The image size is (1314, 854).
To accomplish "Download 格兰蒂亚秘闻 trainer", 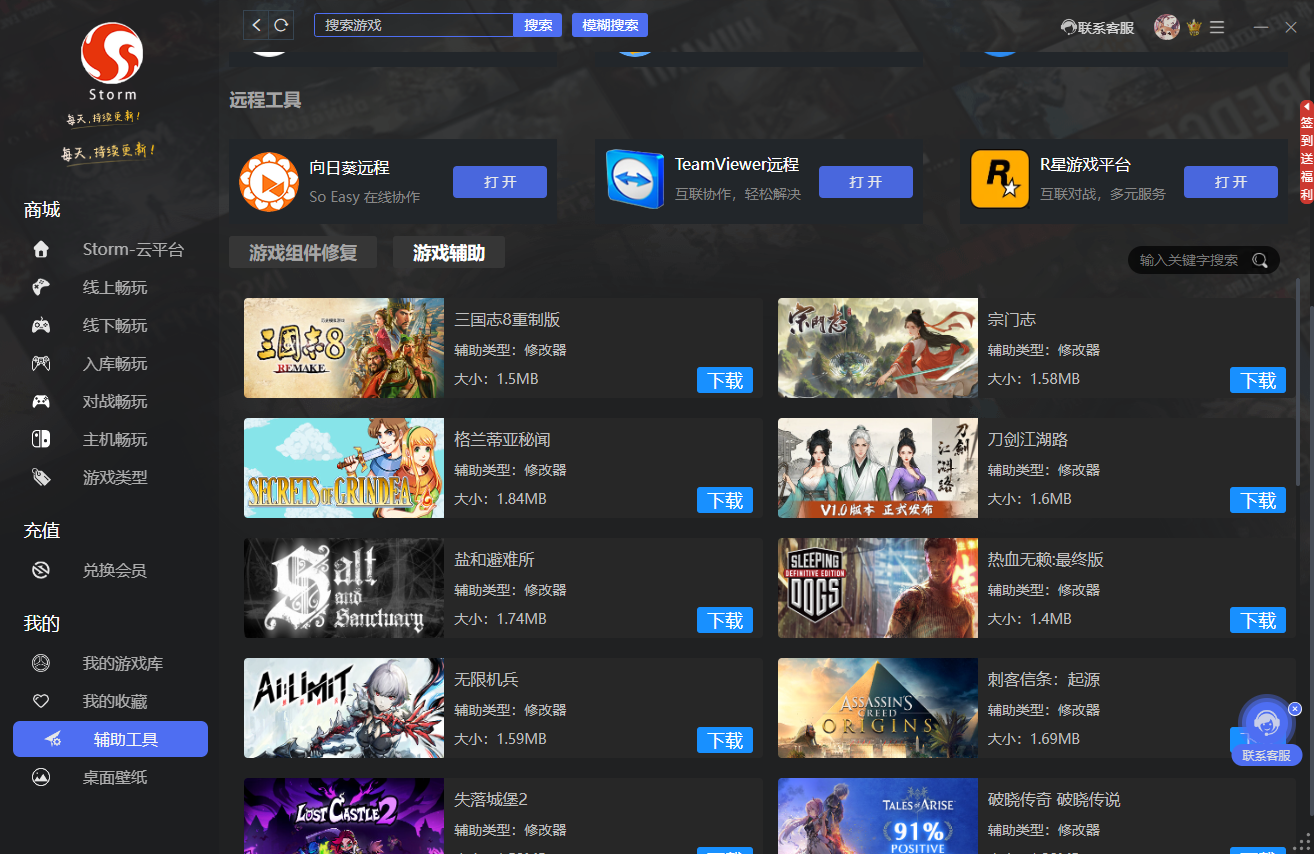I will pyautogui.click(x=725, y=500).
